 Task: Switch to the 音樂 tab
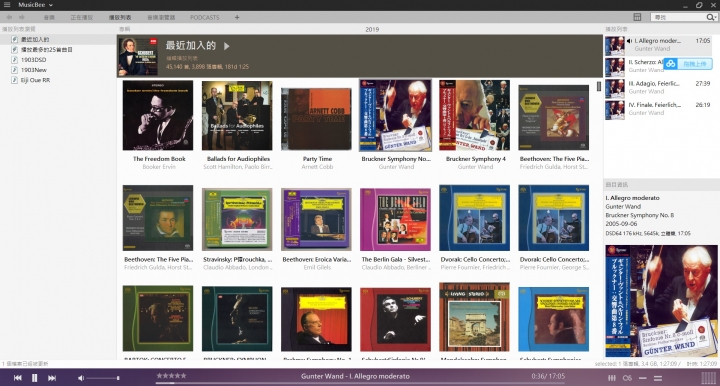point(49,17)
